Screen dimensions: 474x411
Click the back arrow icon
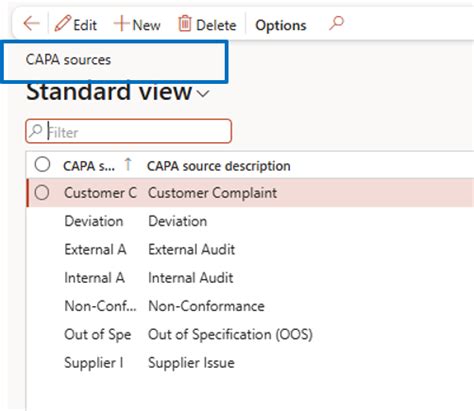(x=32, y=24)
